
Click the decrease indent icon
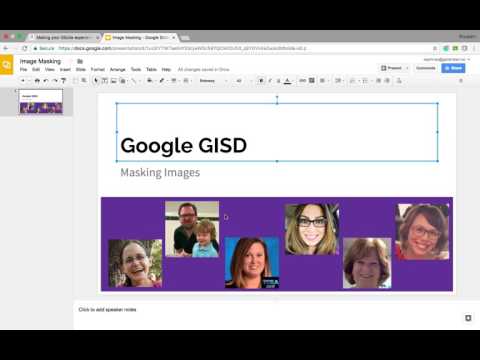(x=378, y=81)
